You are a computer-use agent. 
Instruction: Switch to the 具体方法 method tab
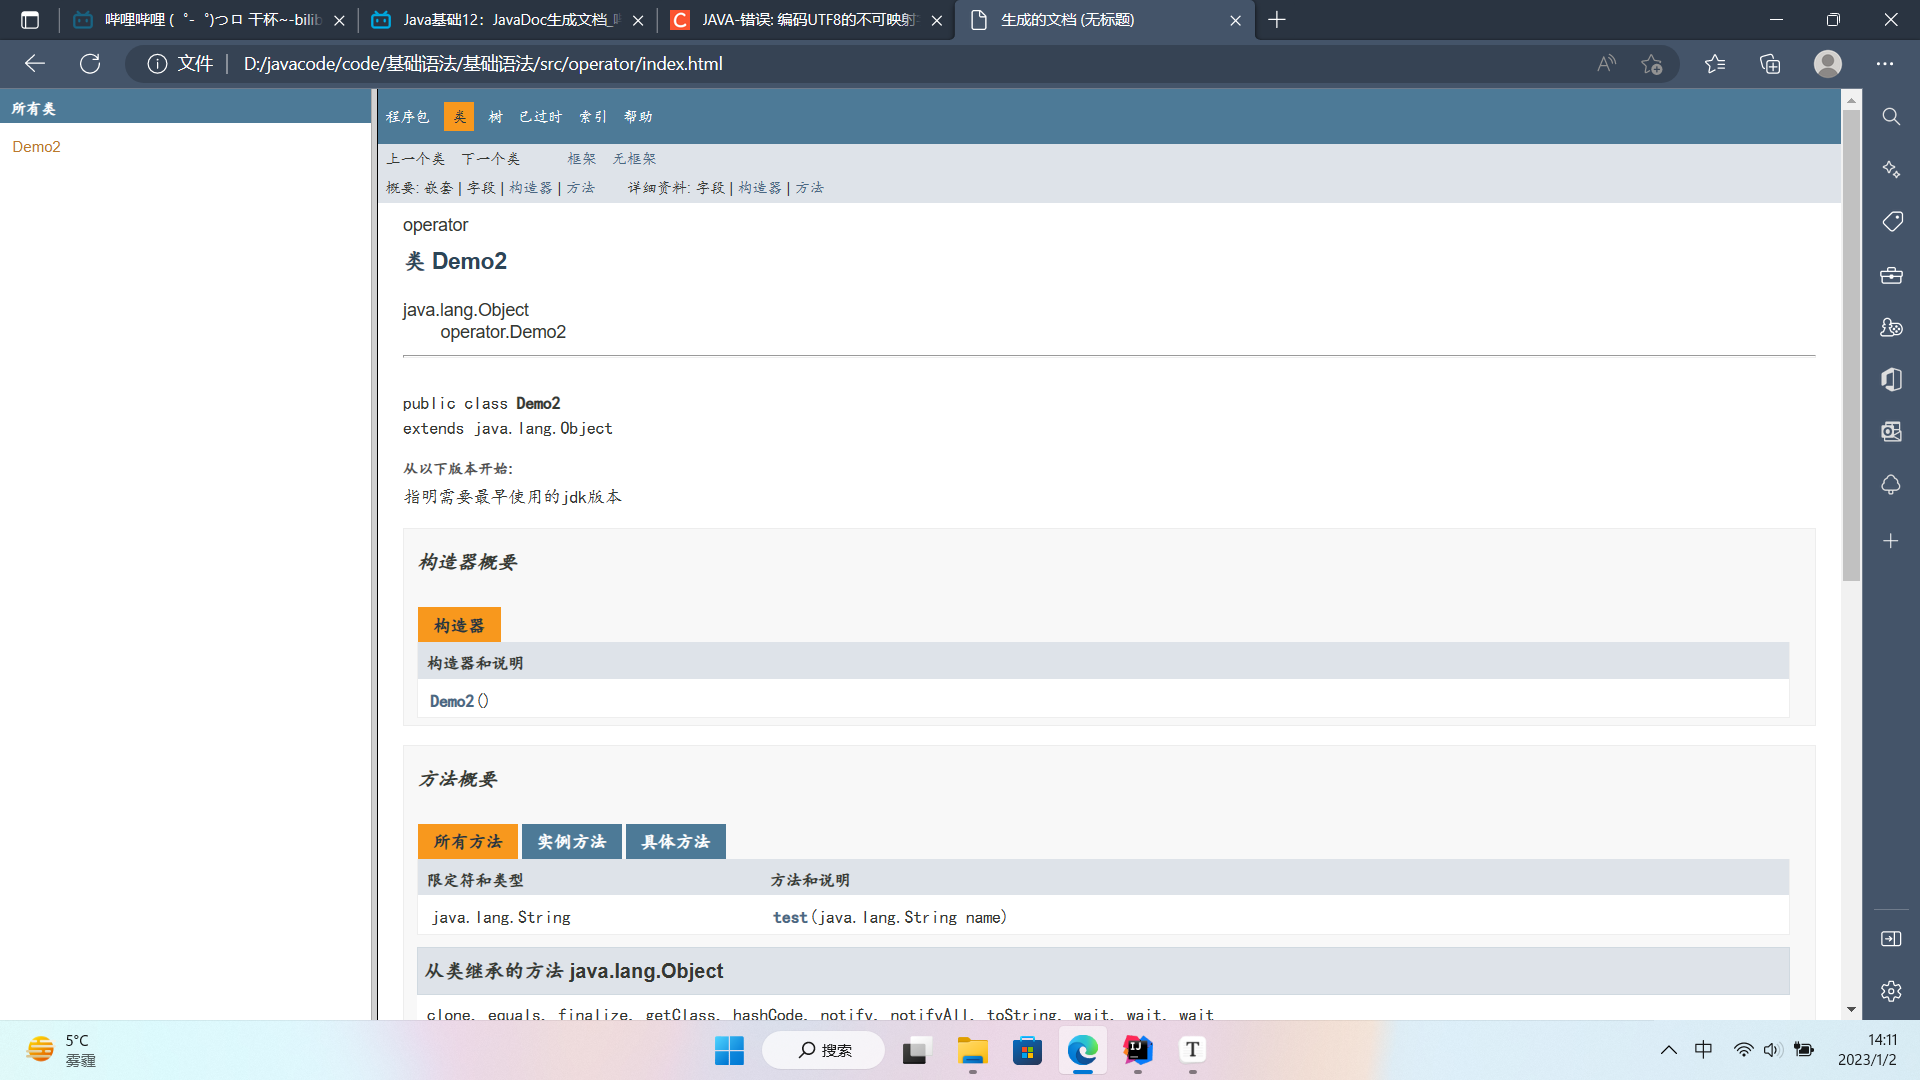[x=675, y=842]
